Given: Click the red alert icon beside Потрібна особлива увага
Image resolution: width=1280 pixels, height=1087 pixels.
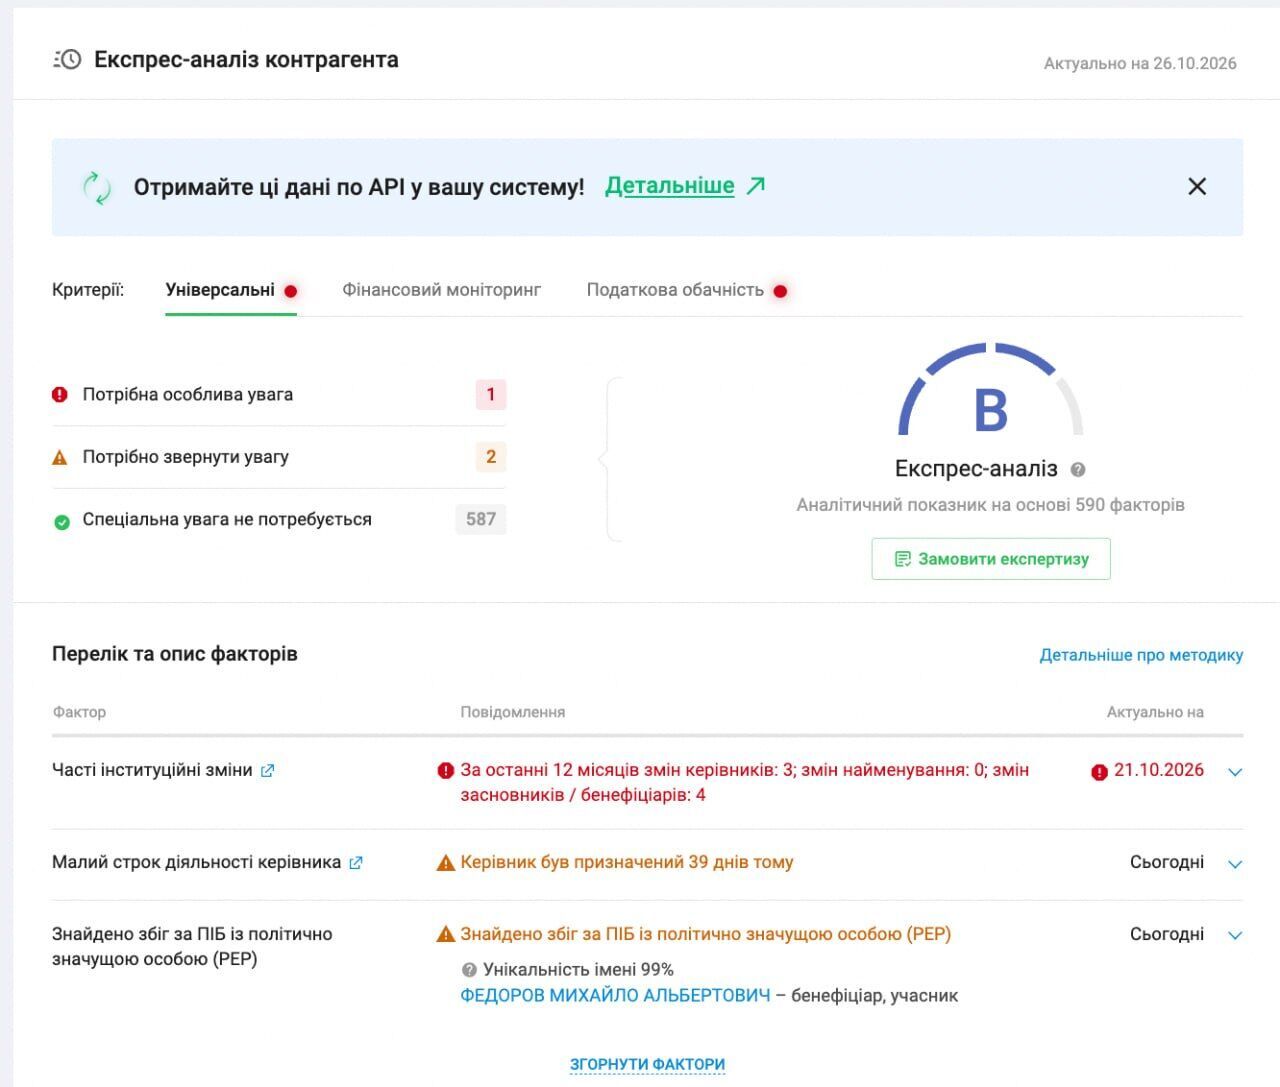Looking at the screenshot, I should (60, 394).
